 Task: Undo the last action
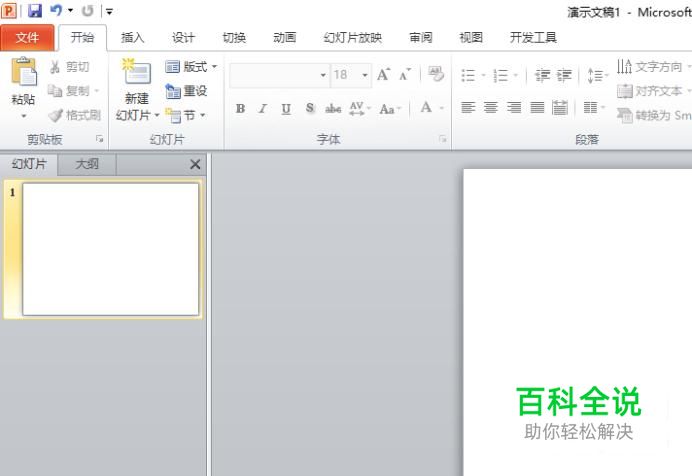(x=56, y=10)
